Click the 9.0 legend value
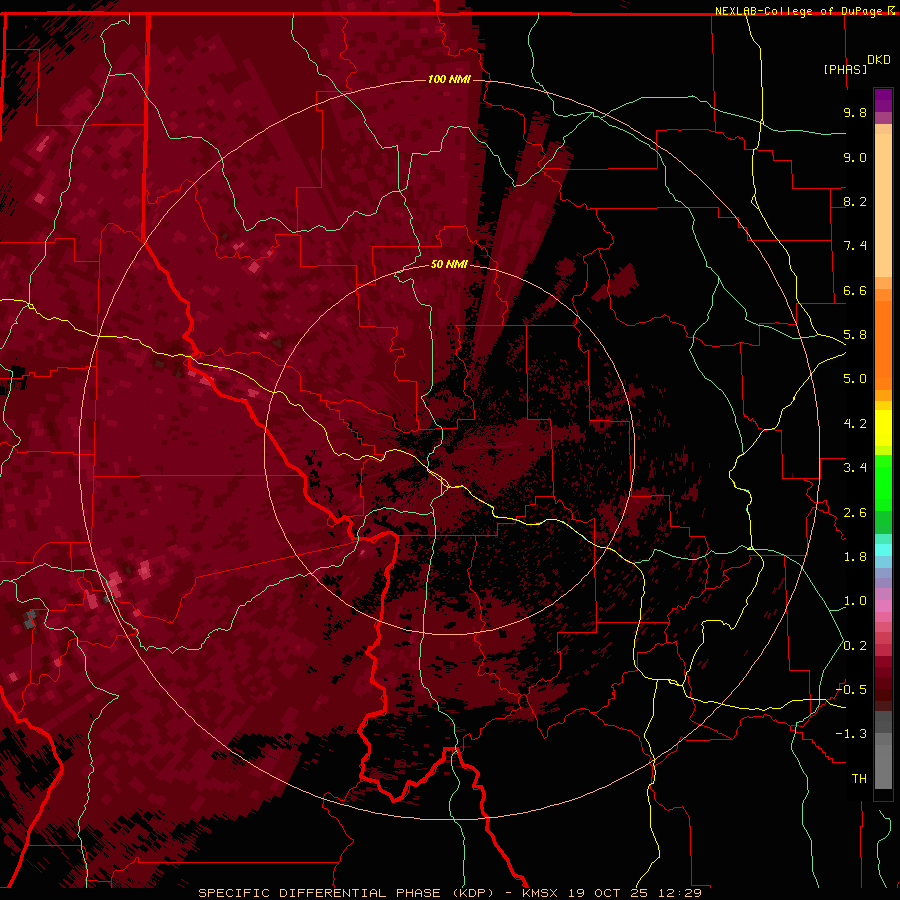The width and height of the screenshot is (900, 900). 855,157
